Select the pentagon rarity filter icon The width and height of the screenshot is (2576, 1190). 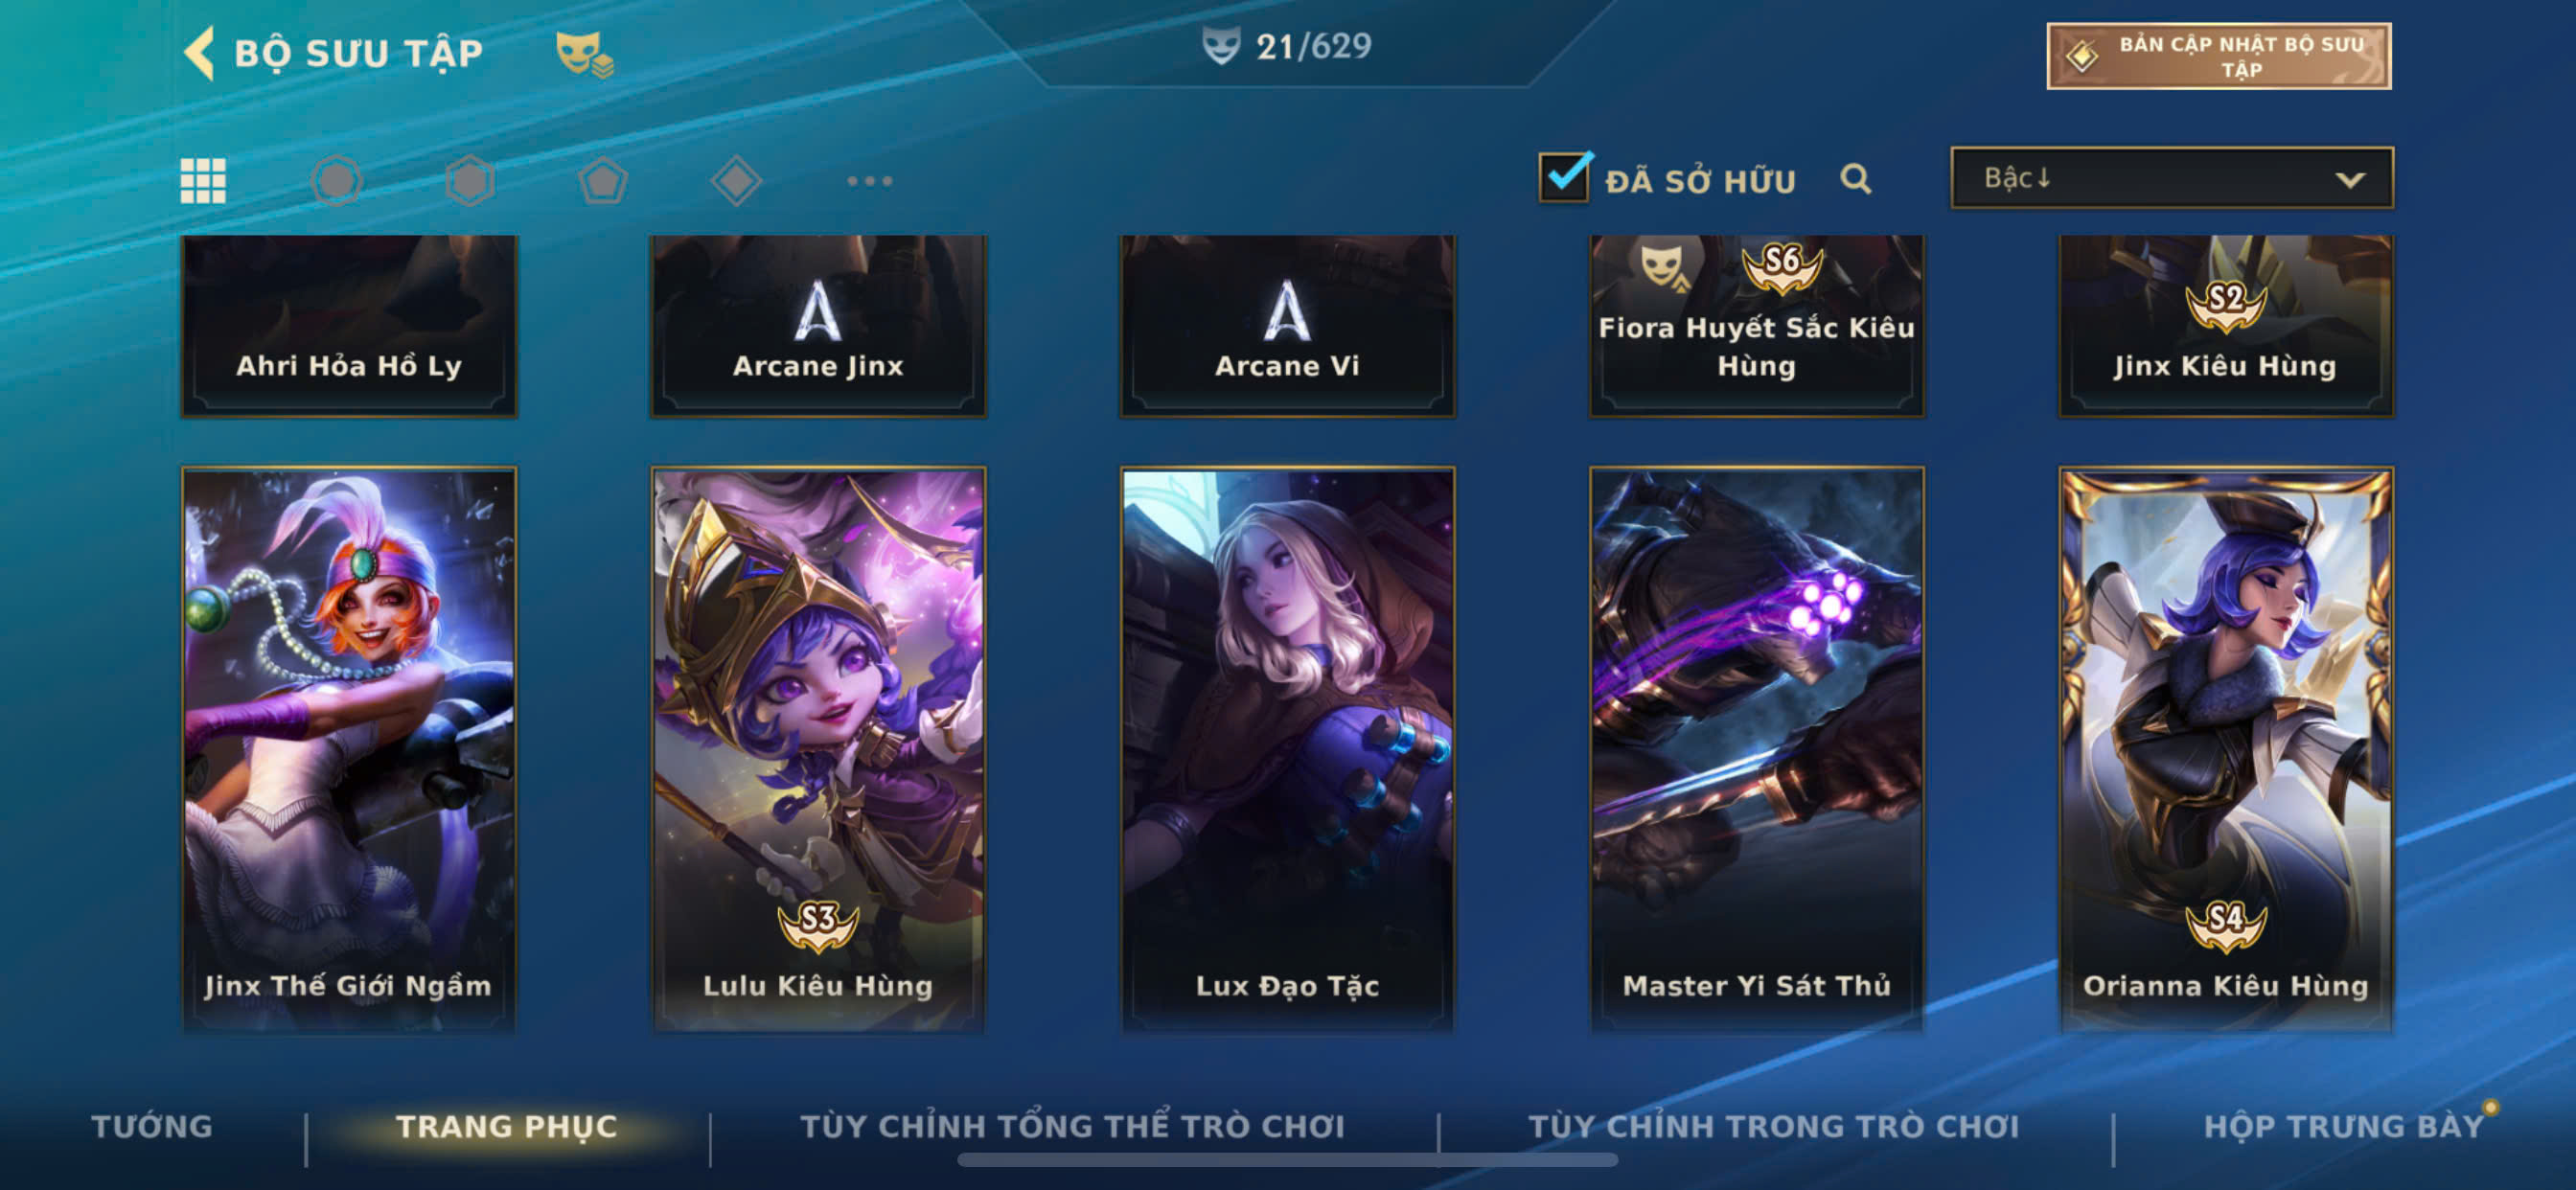click(603, 181)
